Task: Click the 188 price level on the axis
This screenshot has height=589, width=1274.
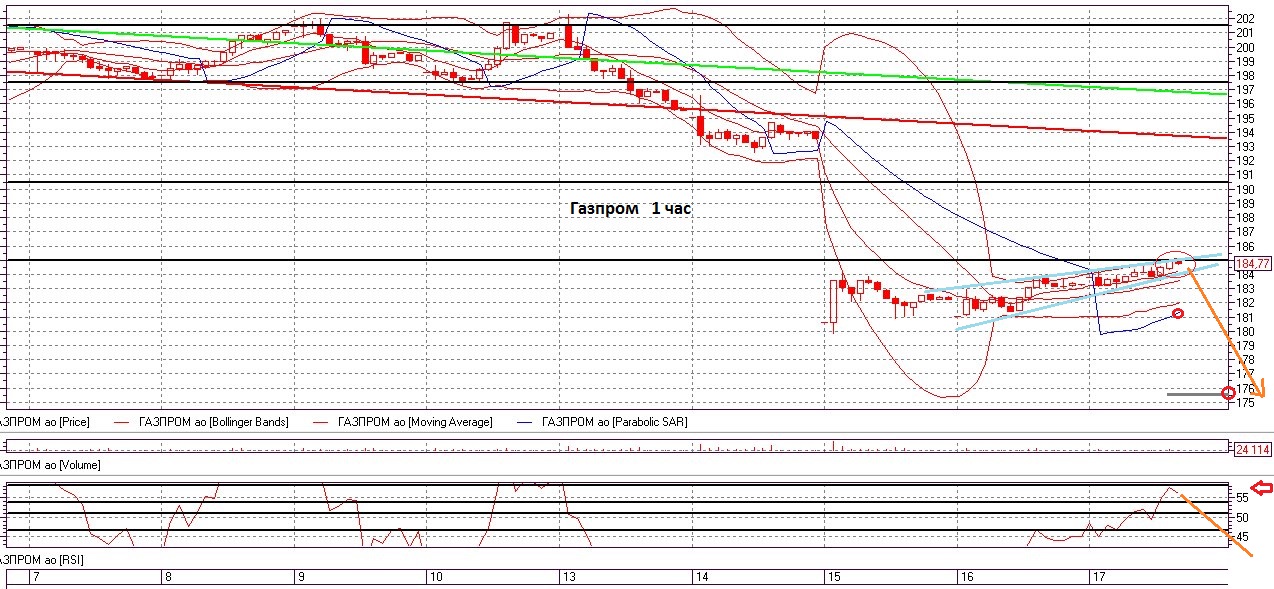Action: tap(1246, 217)
